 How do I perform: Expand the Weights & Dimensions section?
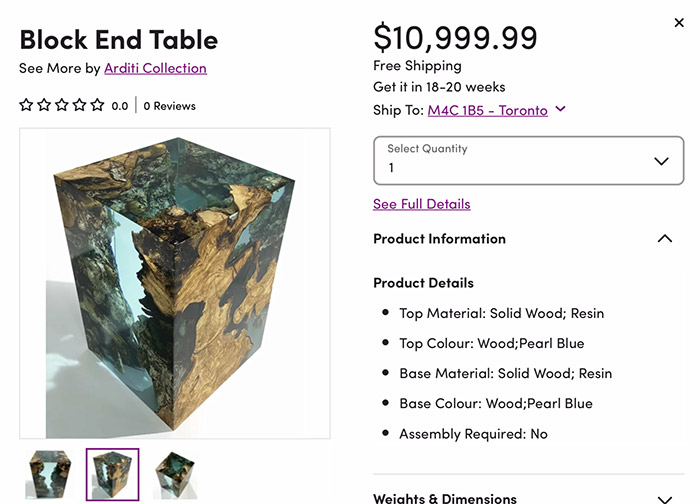(x=664, y=497)
